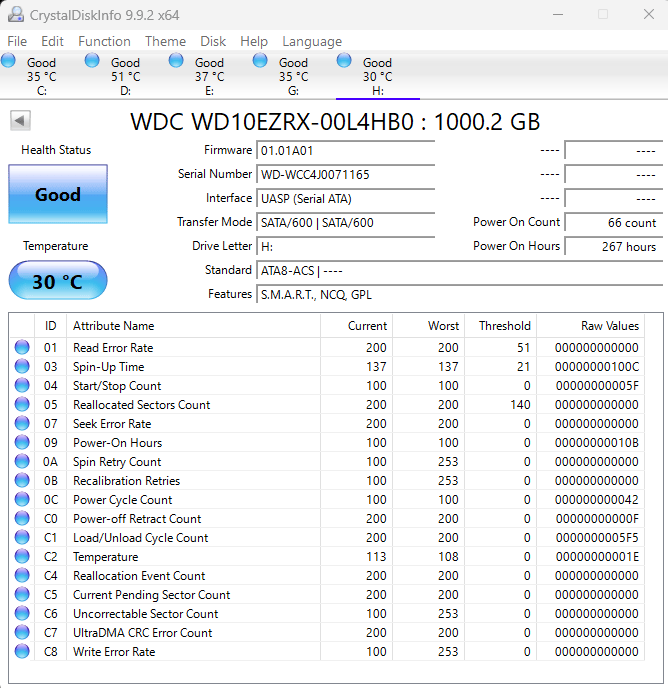Click the Interface field UASP (Serial ATA)
Image resolution: width=668 pixels, height=688 pixels.
(x=345, y=199)
